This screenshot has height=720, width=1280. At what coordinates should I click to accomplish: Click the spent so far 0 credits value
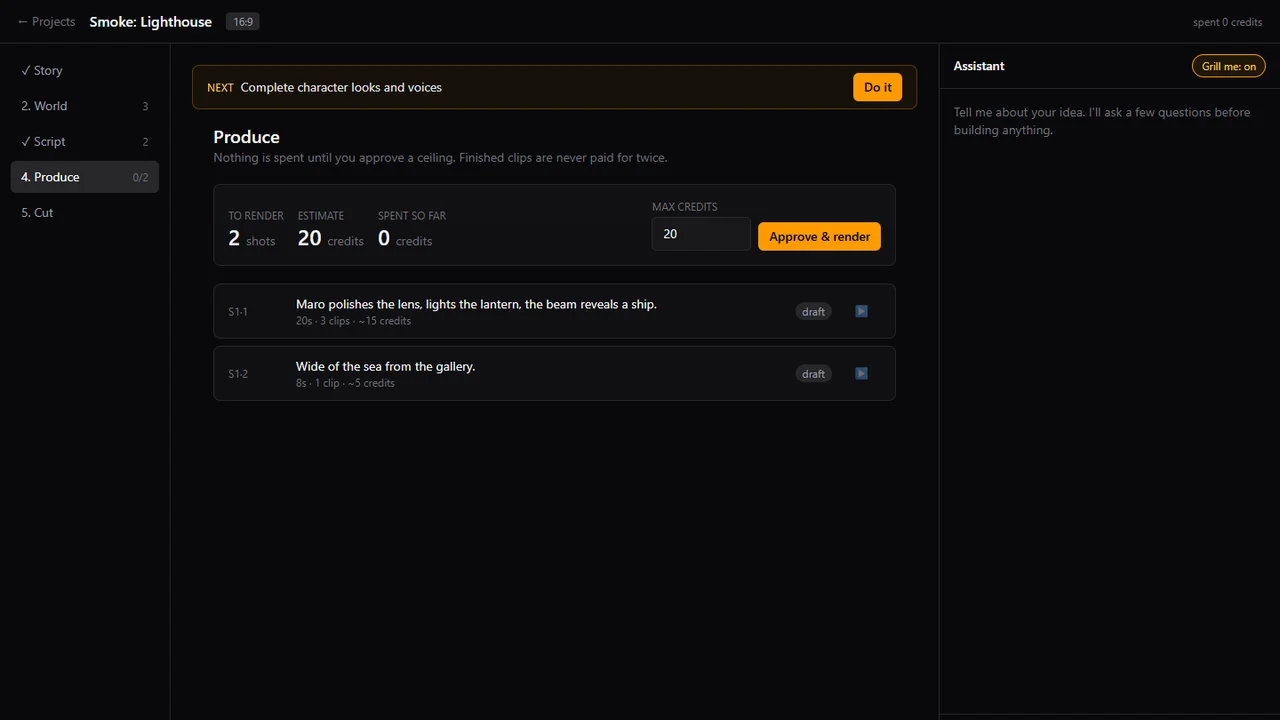405,238
